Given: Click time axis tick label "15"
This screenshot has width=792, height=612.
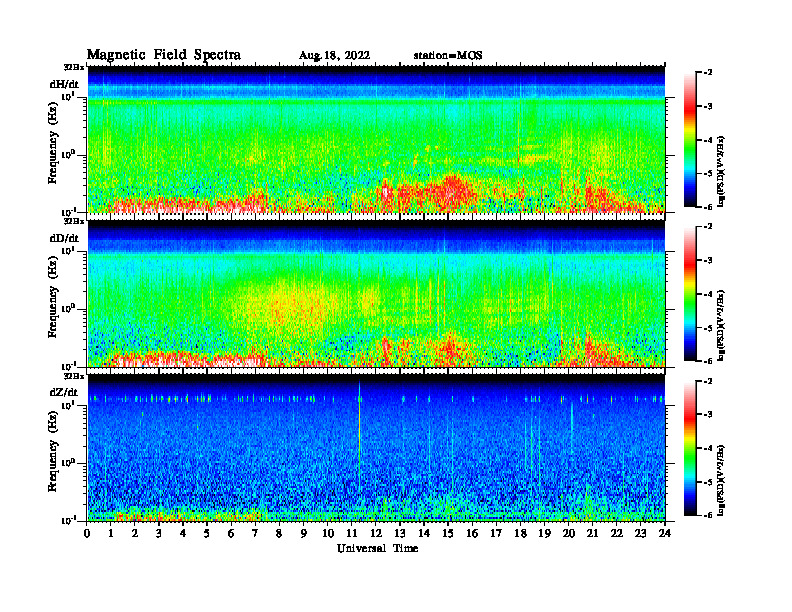Looking at the screenshot, I should pyautogui.click(x=448, y=534).
